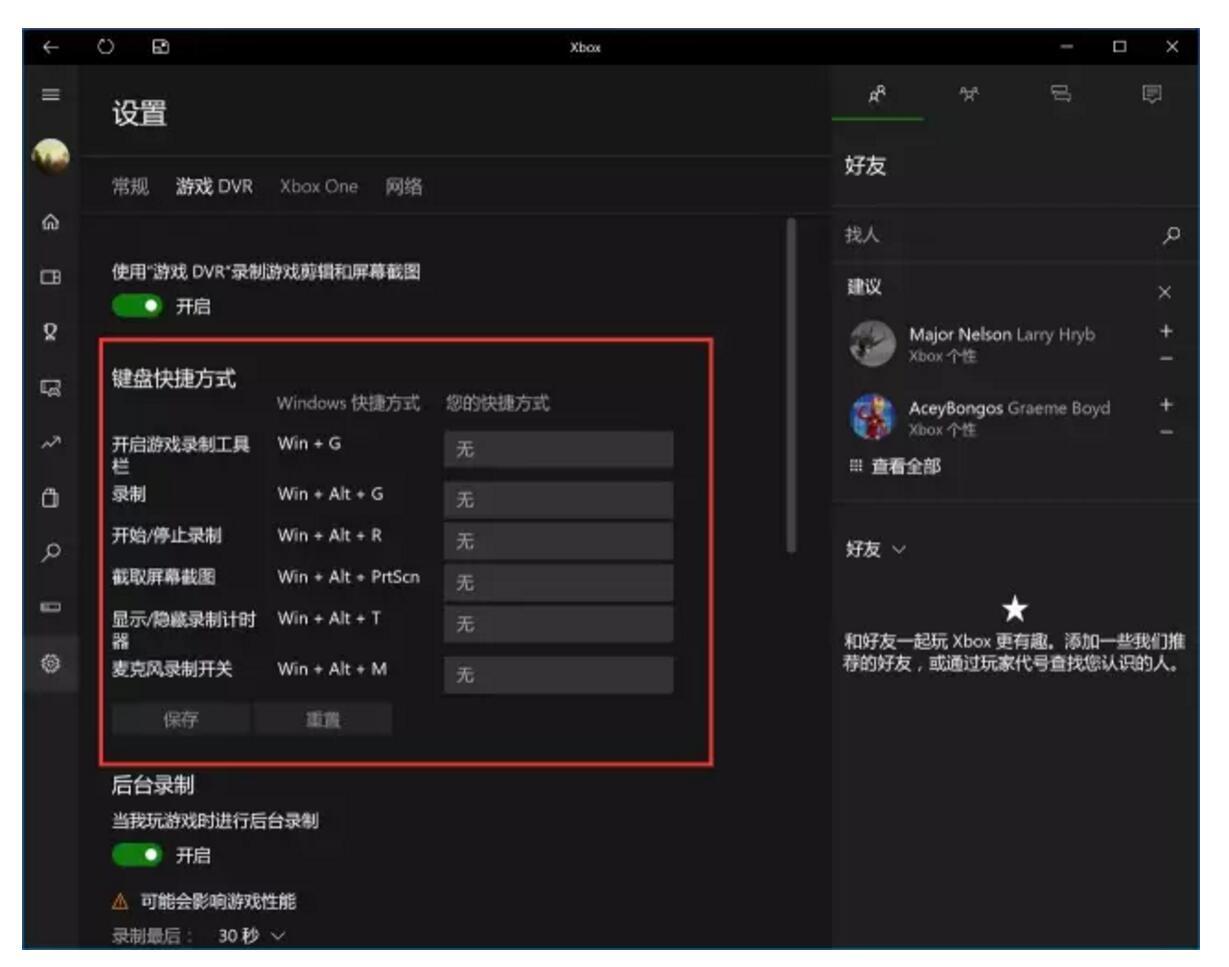Toggle 游戏 DVR recording switch
Image resolution: width=1229 pixels, height=967 pixels.
137,307
